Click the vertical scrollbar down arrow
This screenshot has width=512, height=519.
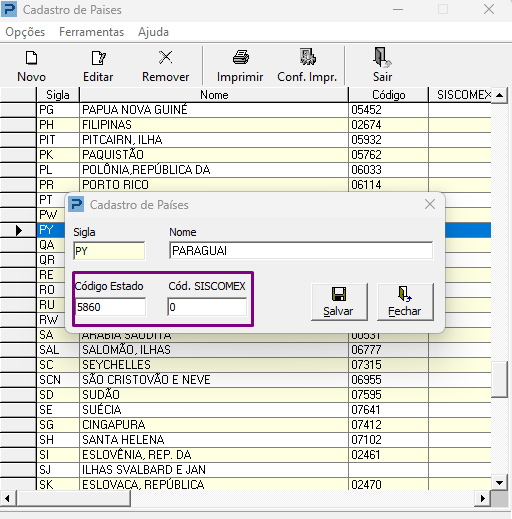point(499,483)
